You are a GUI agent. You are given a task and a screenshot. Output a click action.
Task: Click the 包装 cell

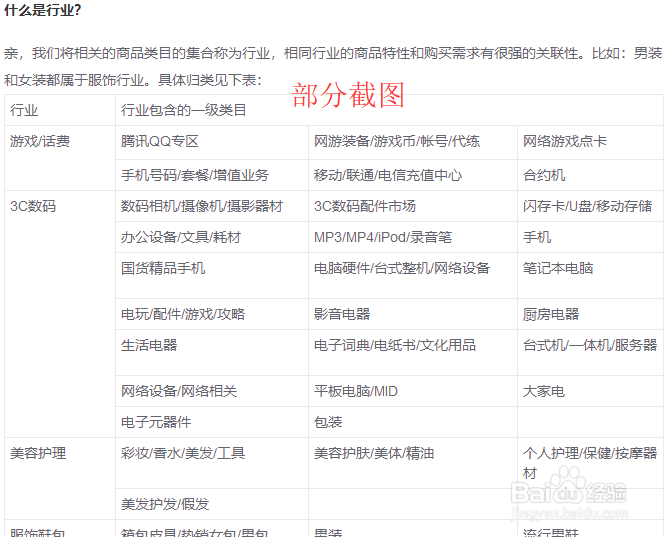tap(413, 422)
